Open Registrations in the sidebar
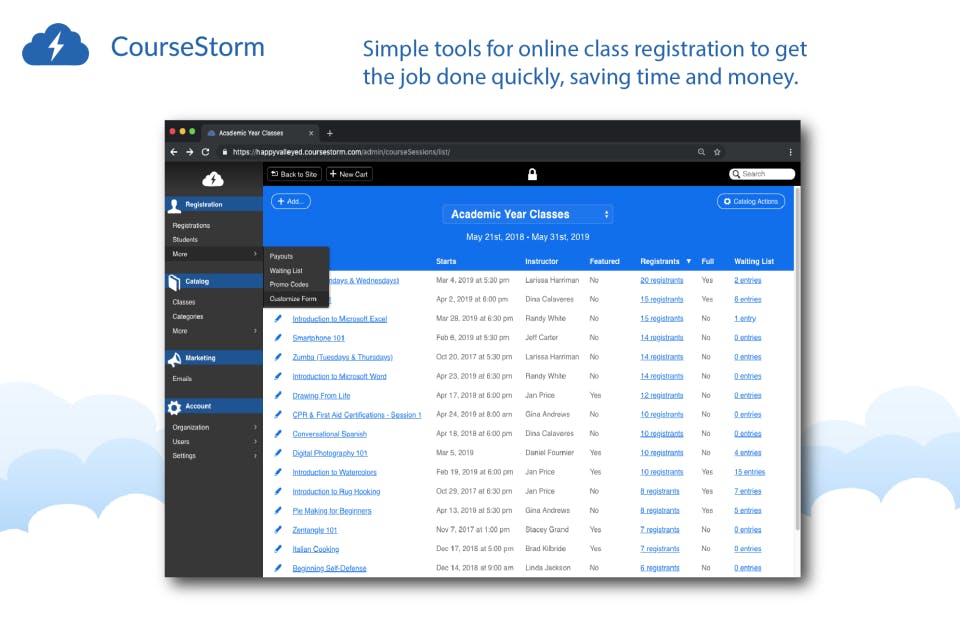 click(191, 226)
